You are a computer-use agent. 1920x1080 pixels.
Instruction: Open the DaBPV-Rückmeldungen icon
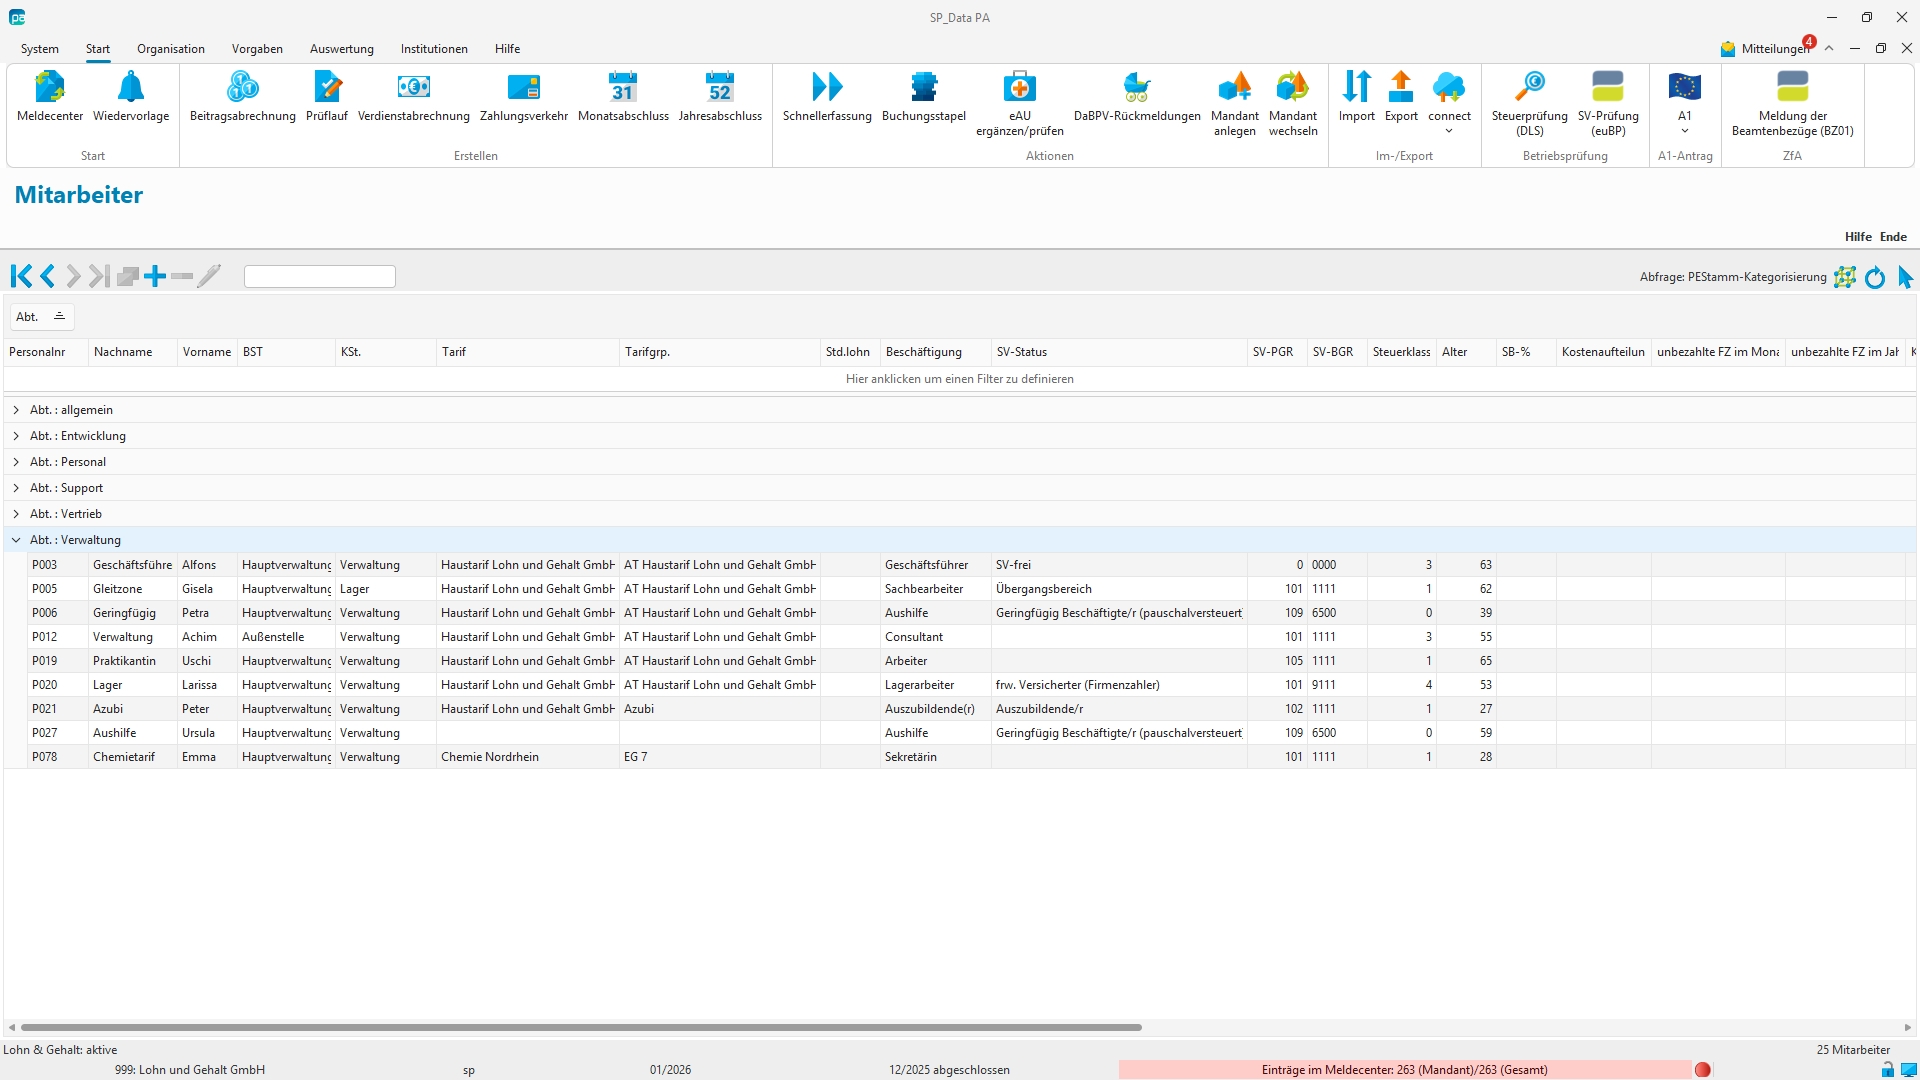pyautogui.click(x=1136, y=88)
